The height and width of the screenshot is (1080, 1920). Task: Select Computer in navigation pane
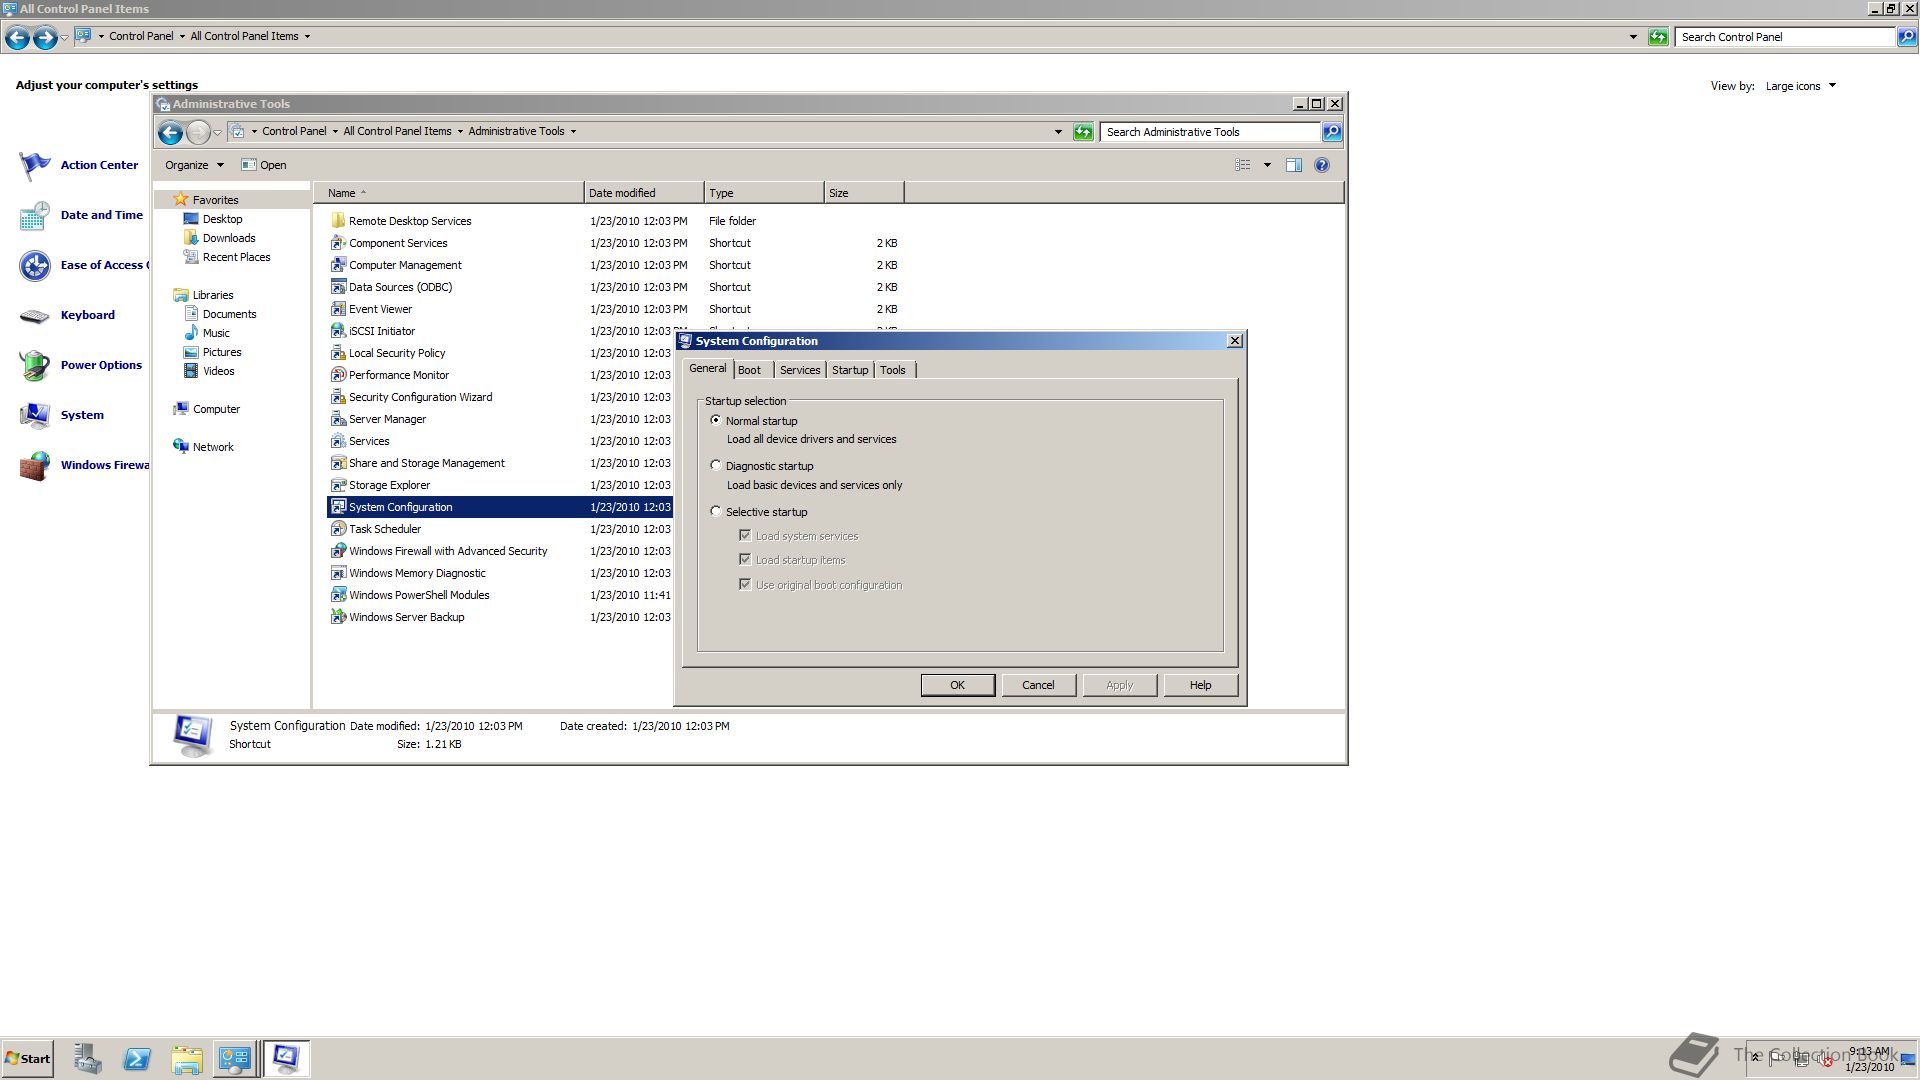coord(216,409)
